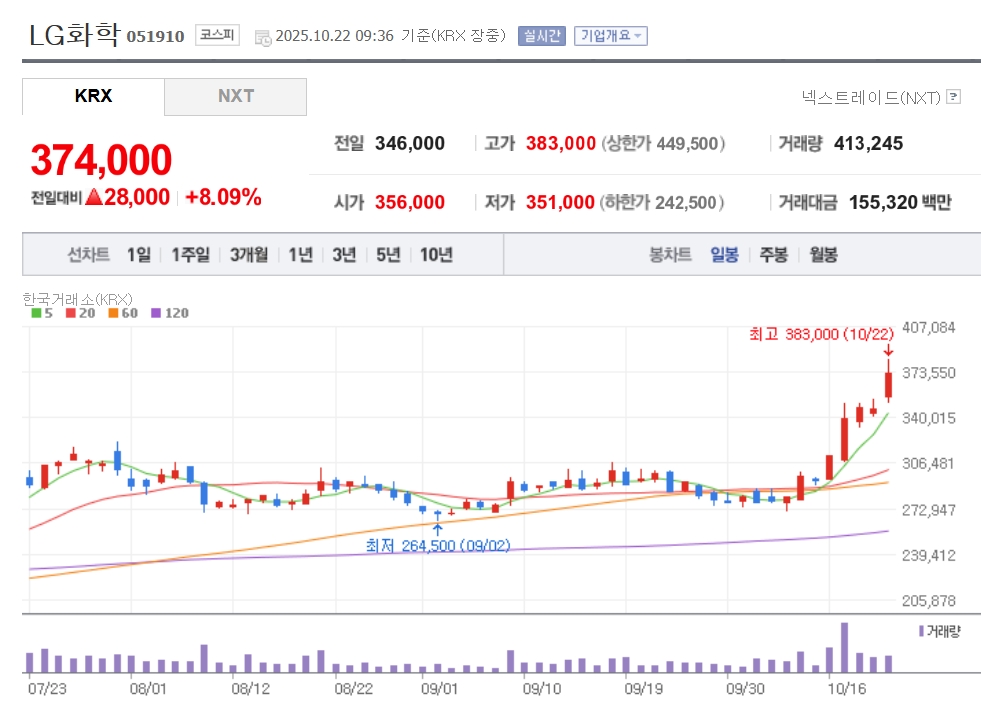Click the purple 120-day moving average swatch
Screen dimensions: 981x721
pyautogui.click(x=156, y=313)
